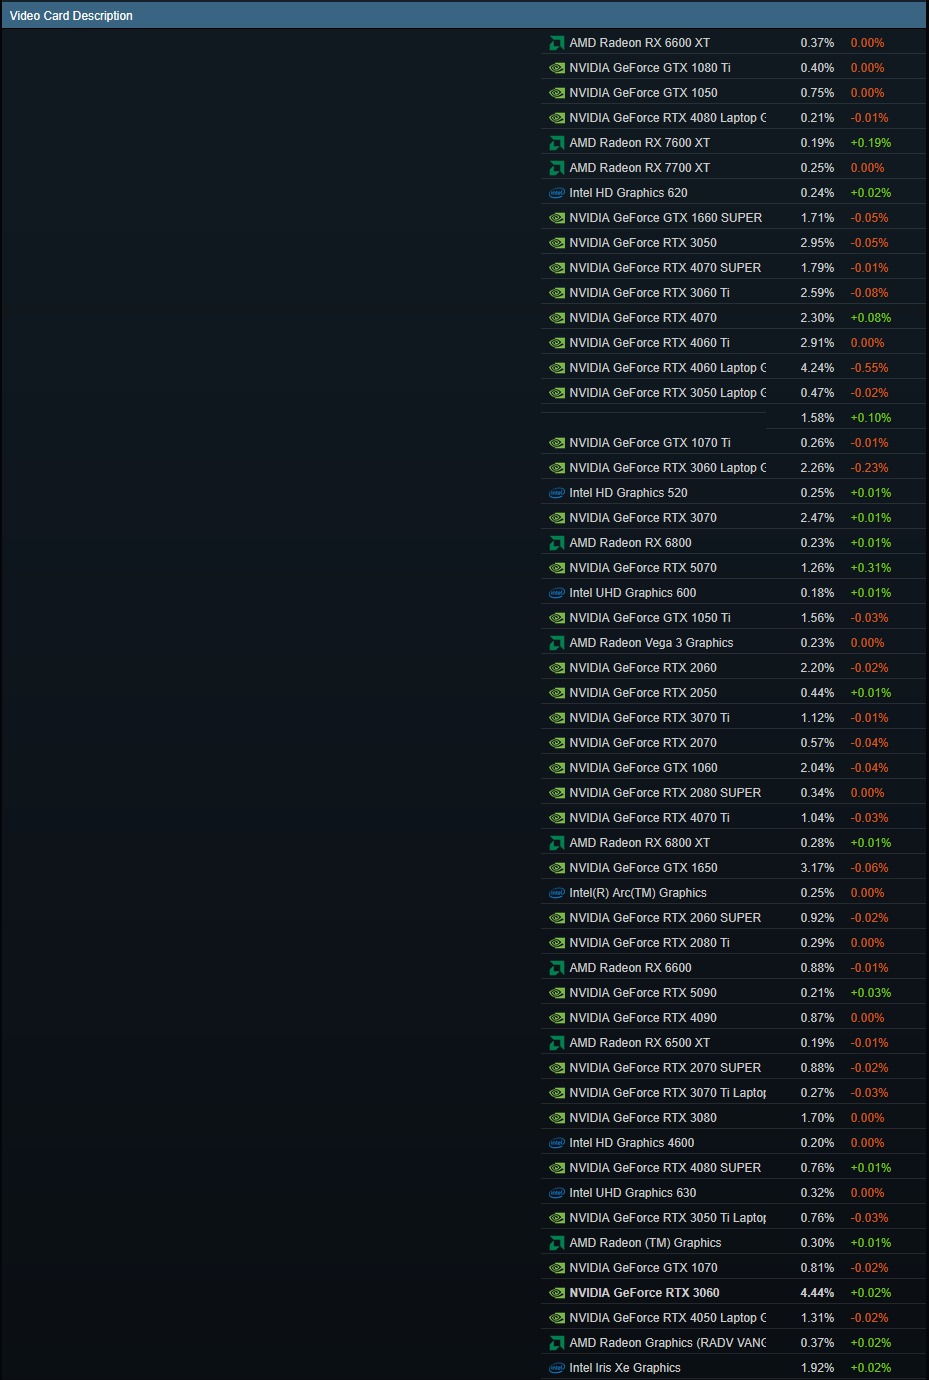Viewport: 929px width, 1380px height.
Task: Select the NVIDIA GeForce RTX 2080 Ti name
Action: coord(649,943)
